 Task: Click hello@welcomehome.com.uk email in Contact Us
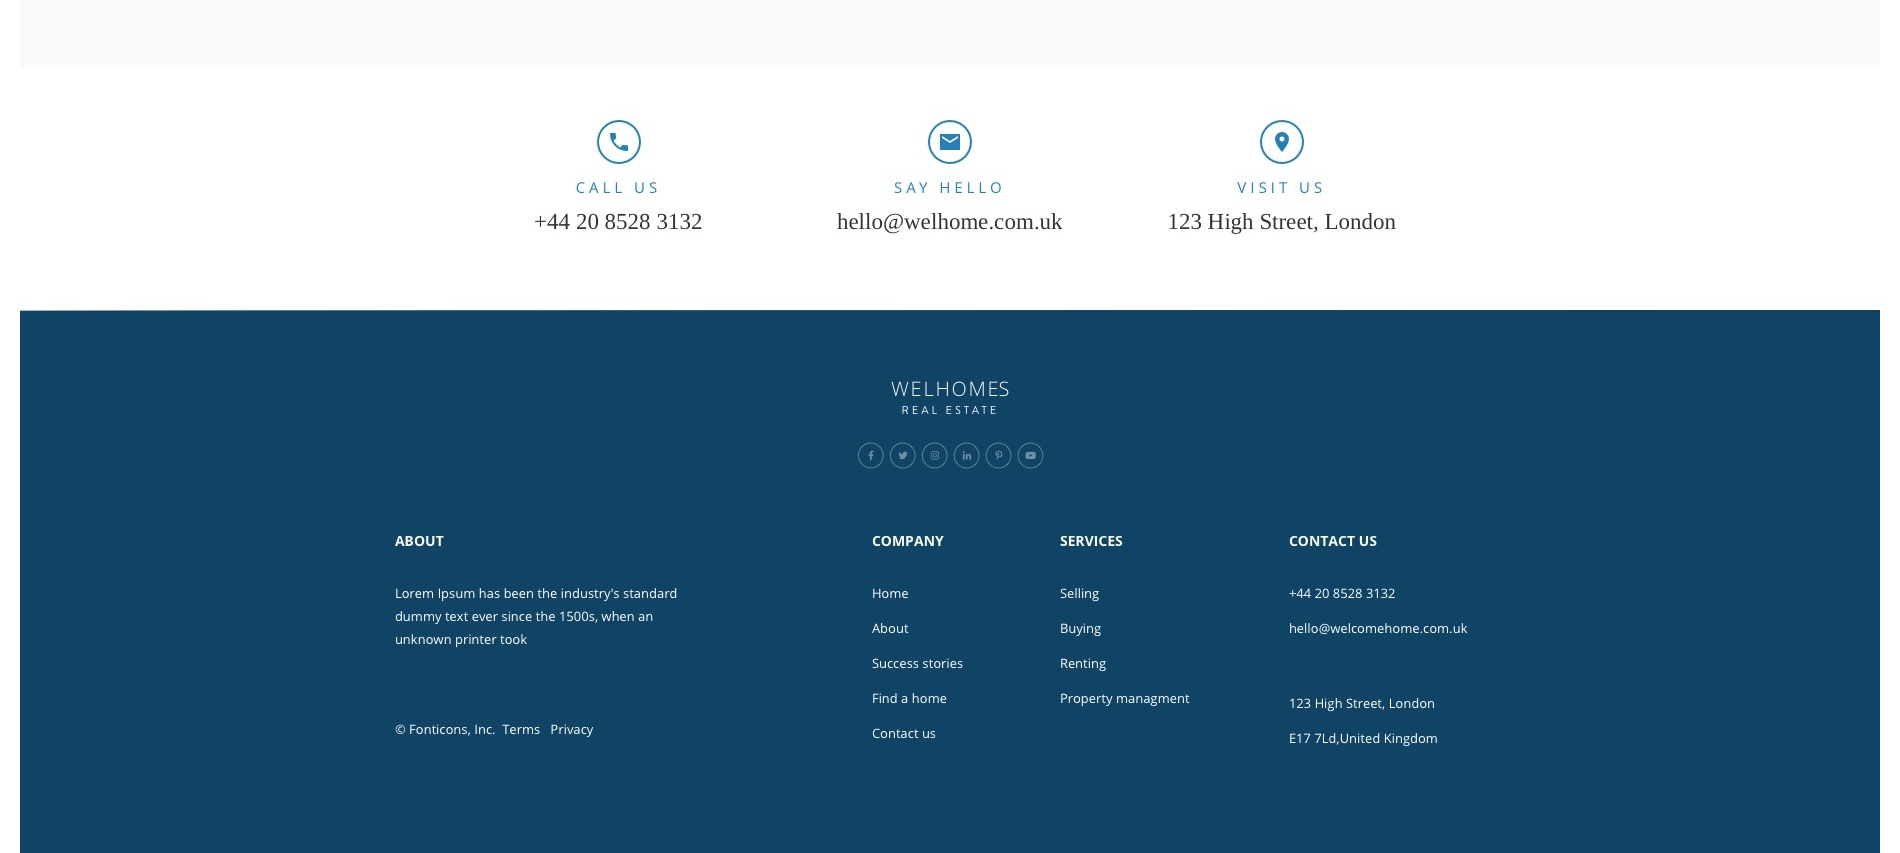pos(1377,628)
